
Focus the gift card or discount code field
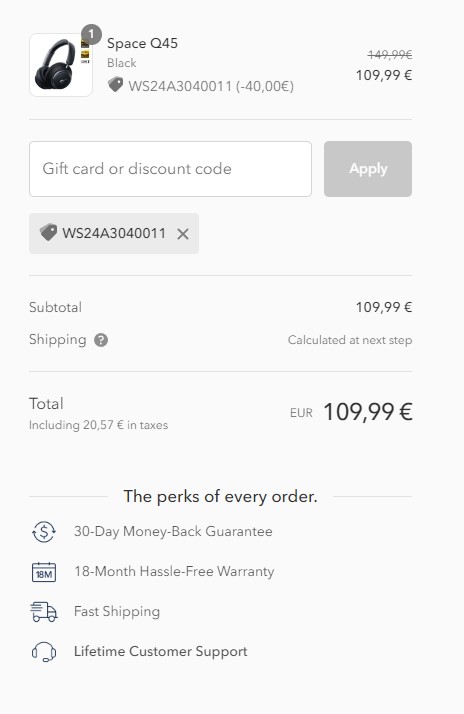(x=170, y=169)
